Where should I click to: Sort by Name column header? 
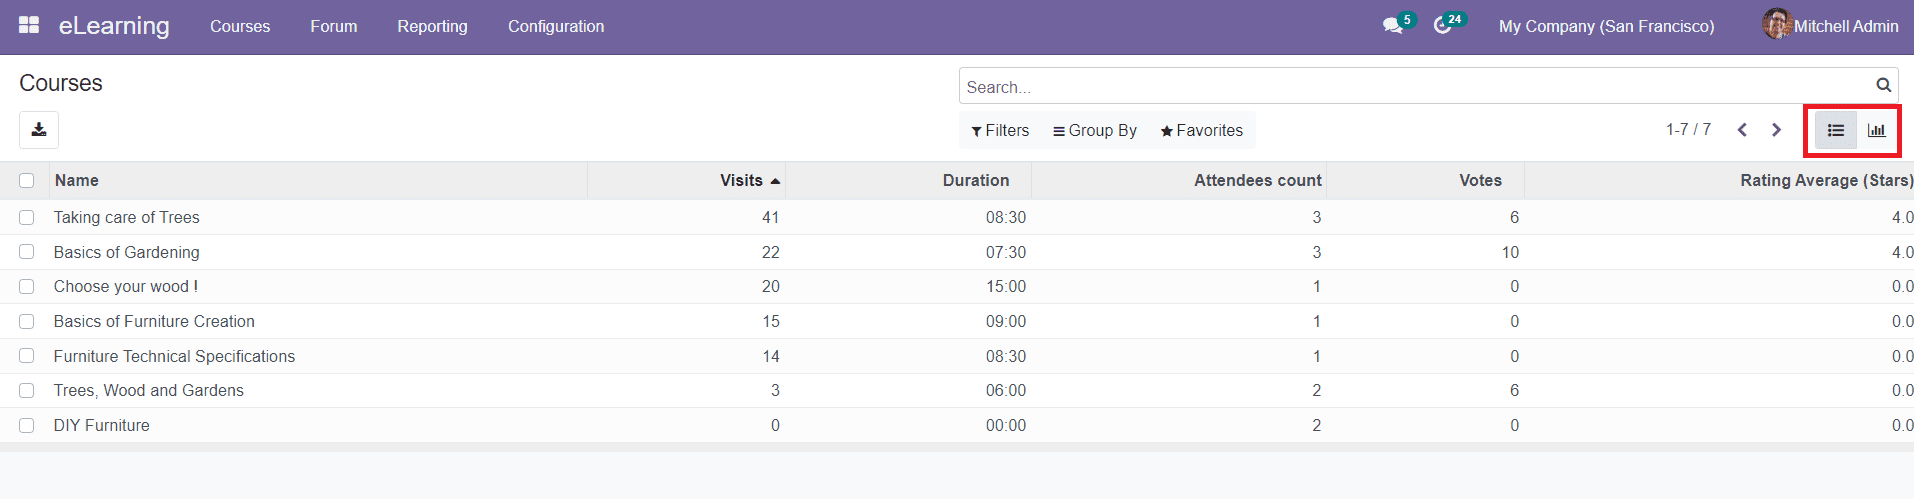(77, 180)
